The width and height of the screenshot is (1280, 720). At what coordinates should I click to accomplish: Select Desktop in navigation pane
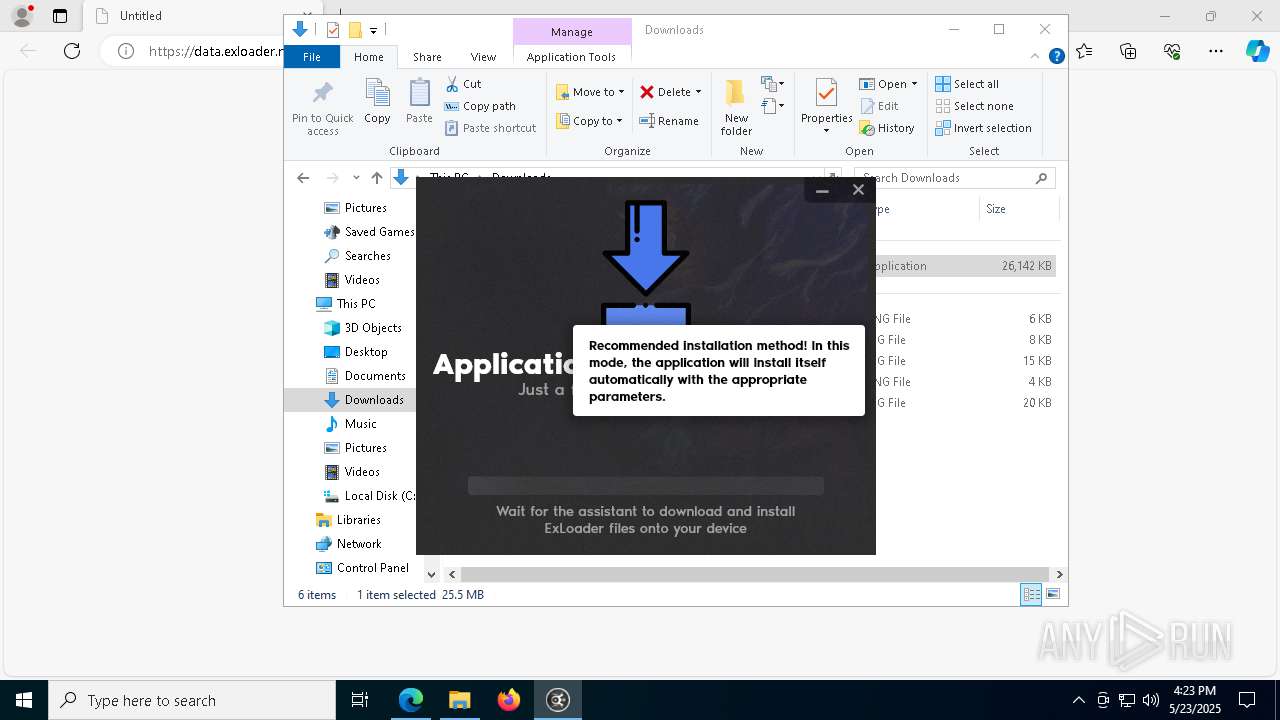(x=356, y=352)
